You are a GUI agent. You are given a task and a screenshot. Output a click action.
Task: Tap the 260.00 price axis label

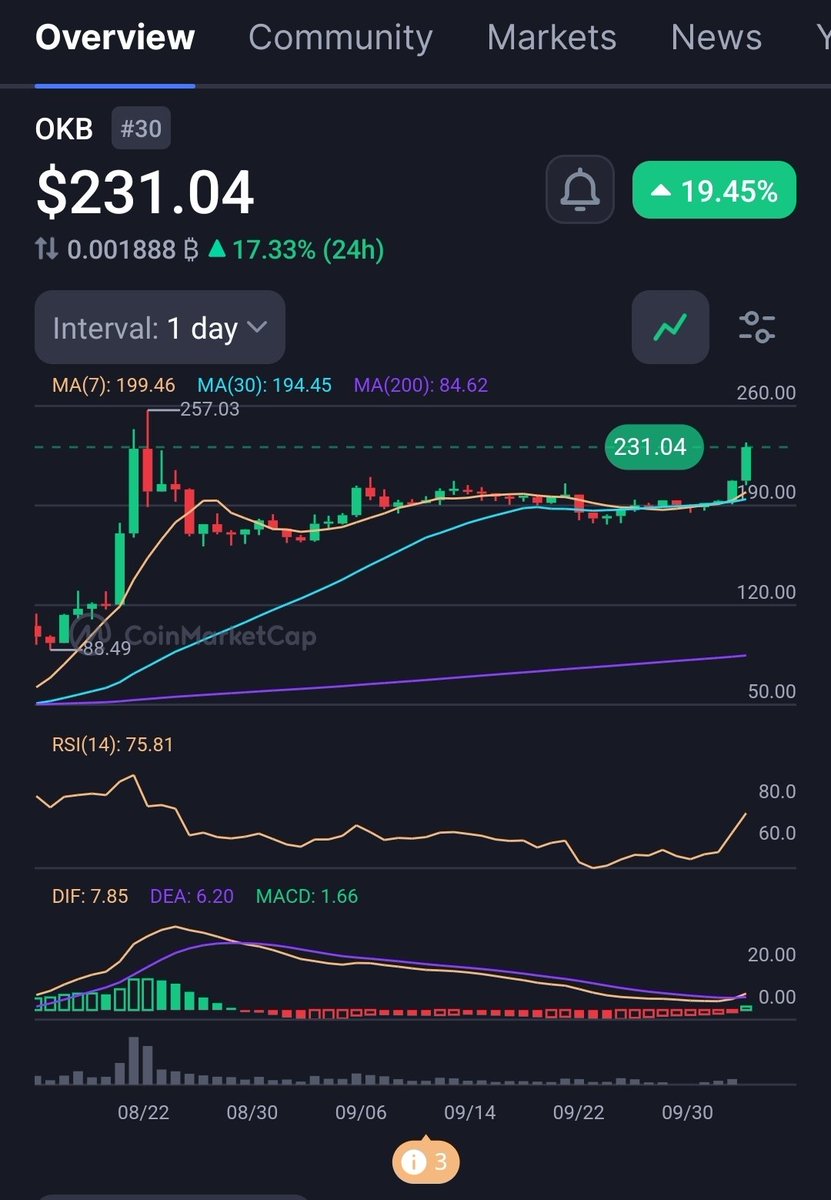766,393
